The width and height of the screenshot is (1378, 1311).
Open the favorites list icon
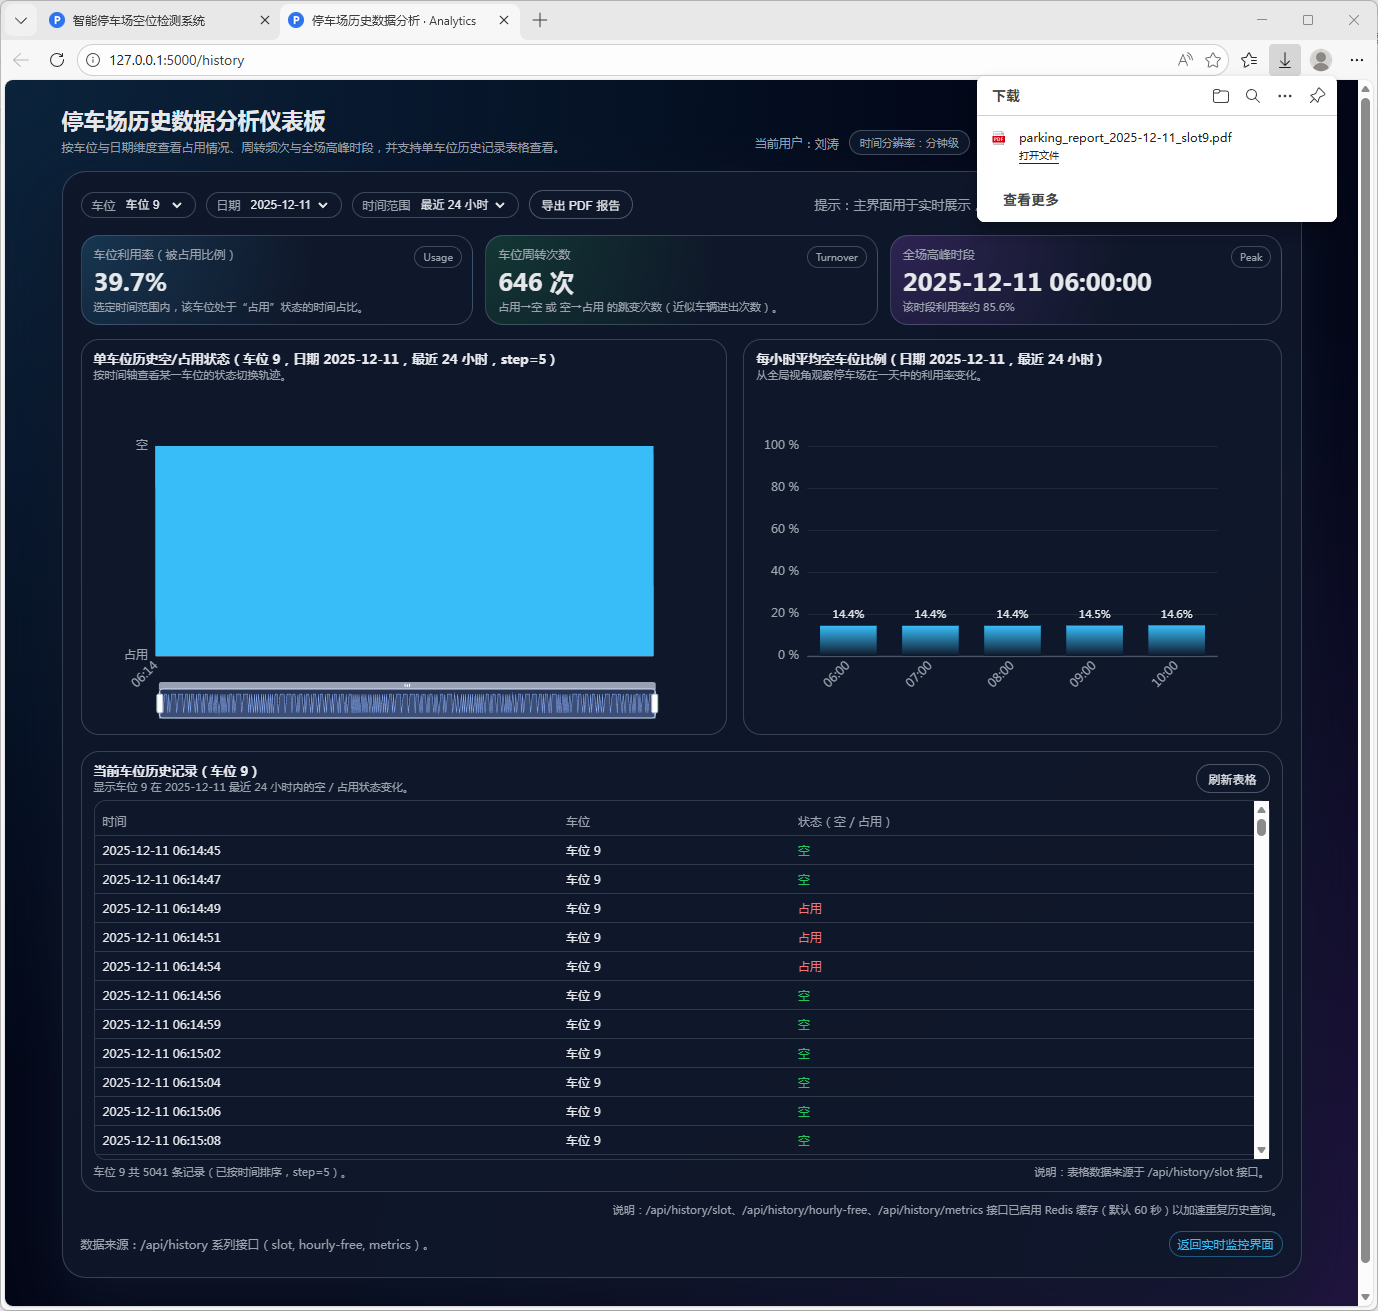click(1249, 60)
